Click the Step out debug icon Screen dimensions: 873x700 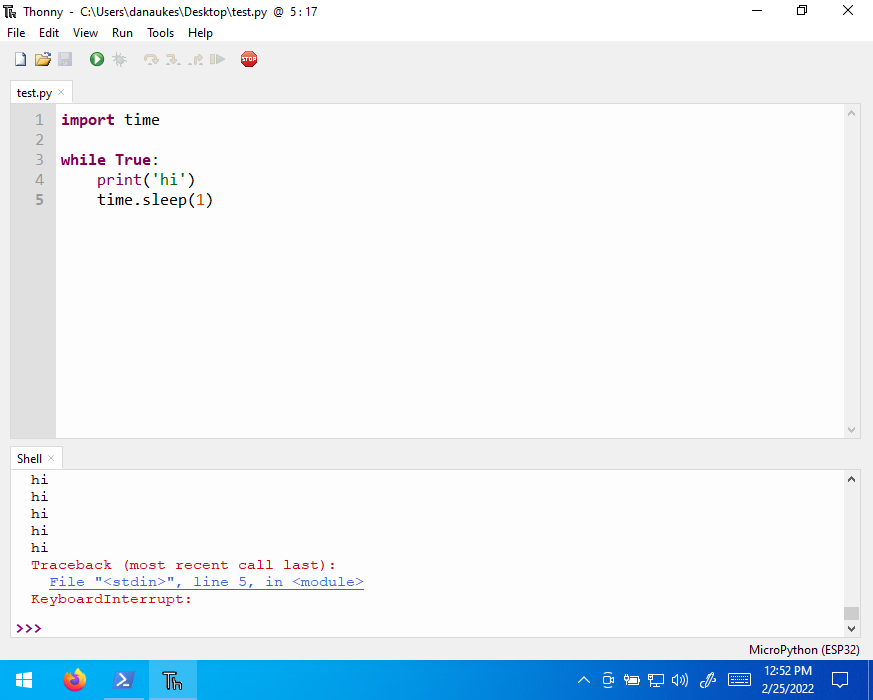[x=195, y=59]
